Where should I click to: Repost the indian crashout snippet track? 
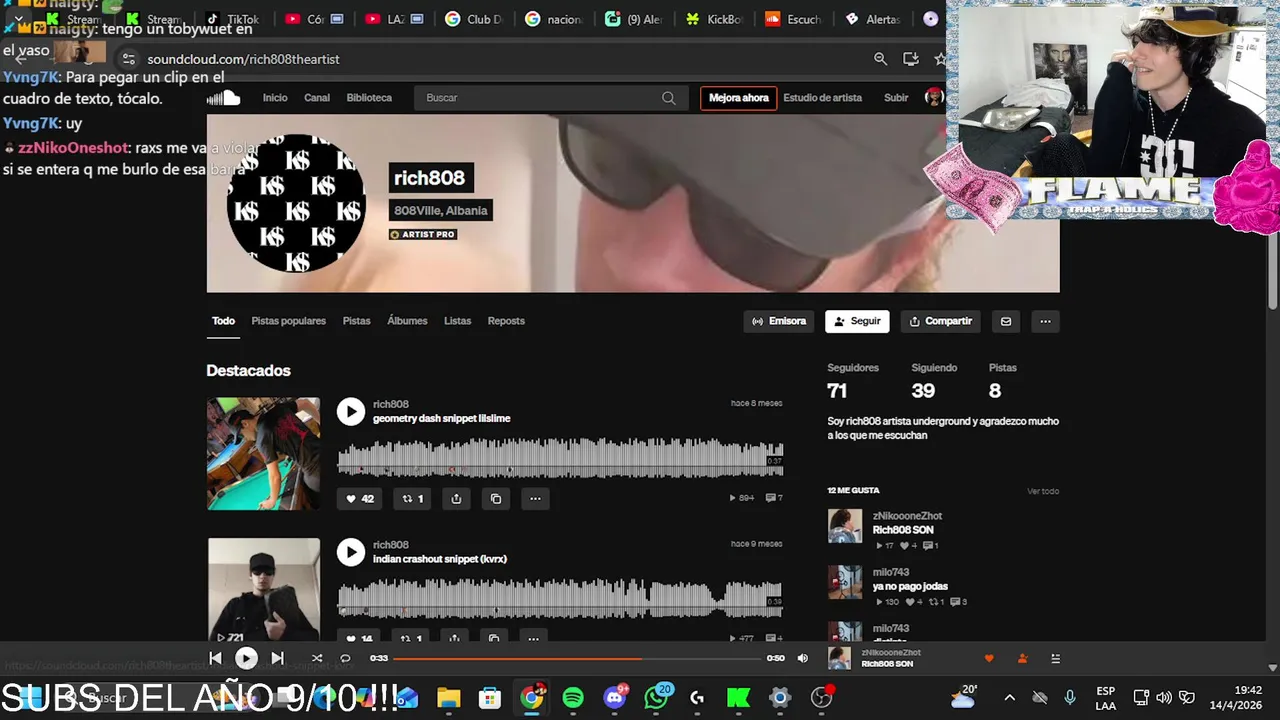click(x=411, y=637)
